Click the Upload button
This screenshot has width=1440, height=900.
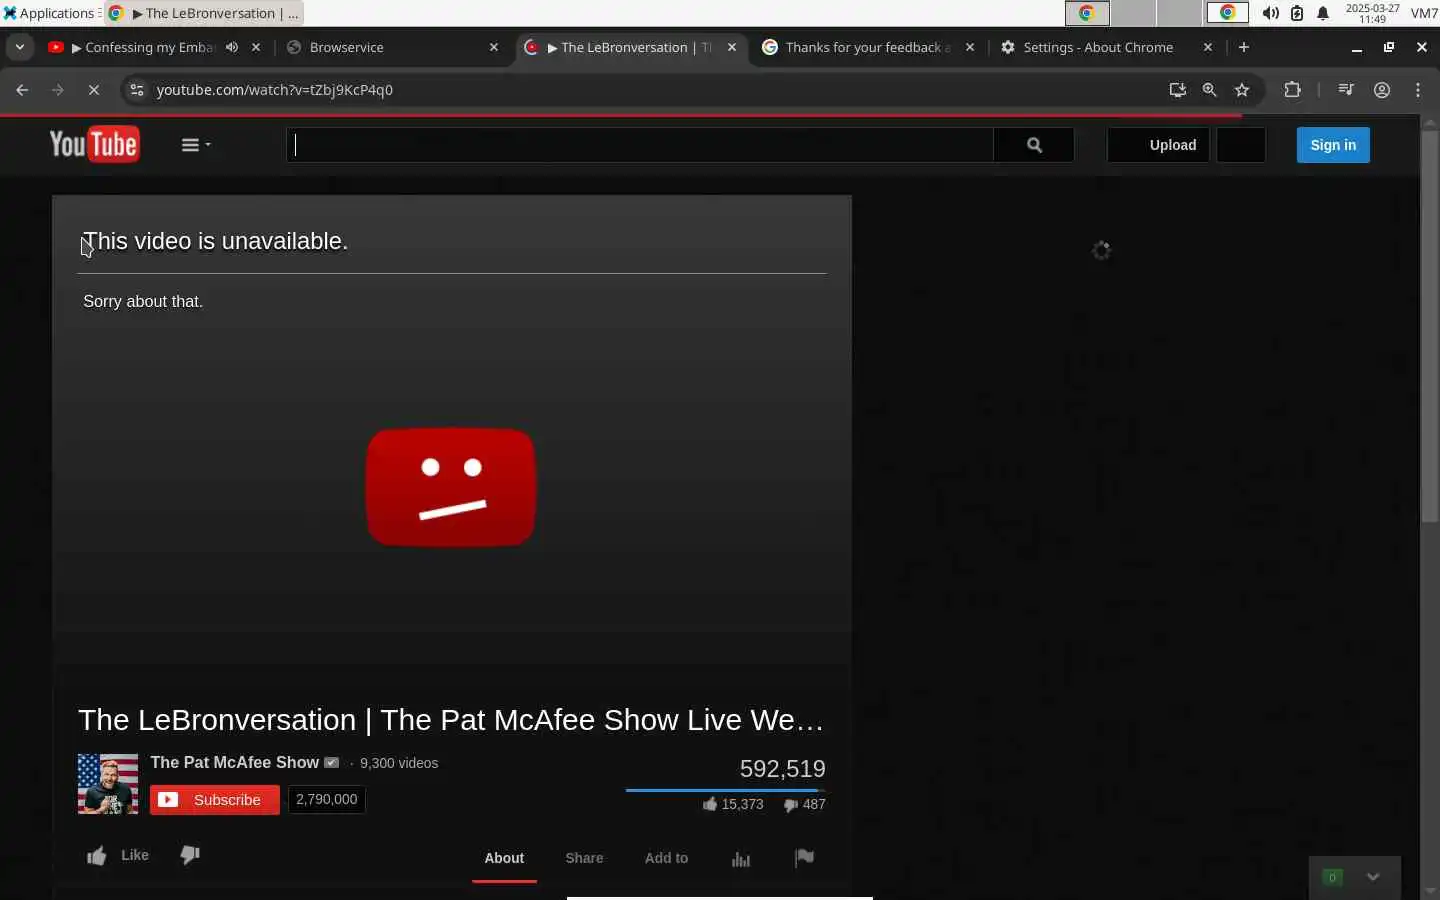[1158, 145]
